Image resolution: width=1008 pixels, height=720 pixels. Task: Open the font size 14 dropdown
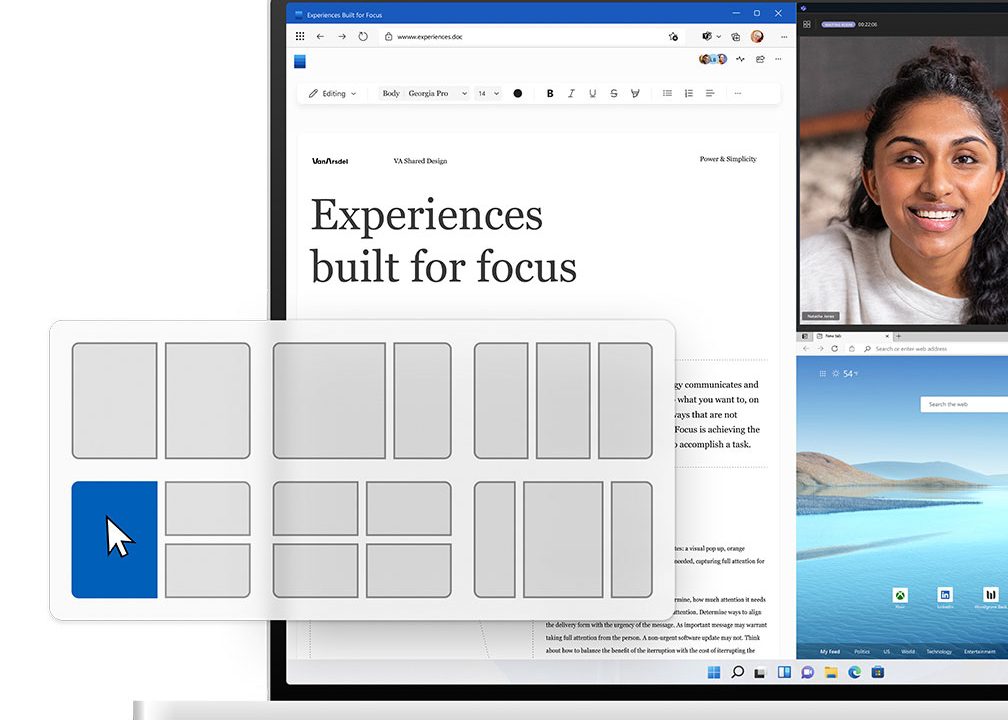488,93
